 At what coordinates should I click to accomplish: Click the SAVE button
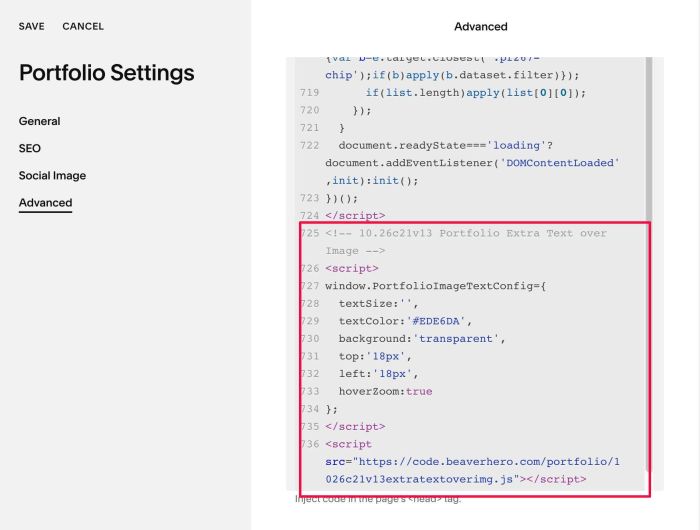[x=31, y=26]
